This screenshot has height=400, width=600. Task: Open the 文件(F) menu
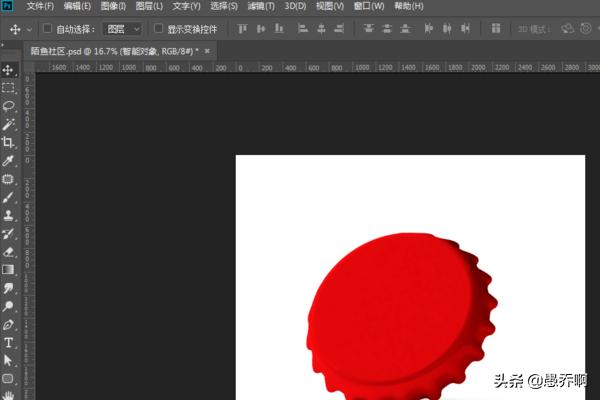(x=40, y=6)
